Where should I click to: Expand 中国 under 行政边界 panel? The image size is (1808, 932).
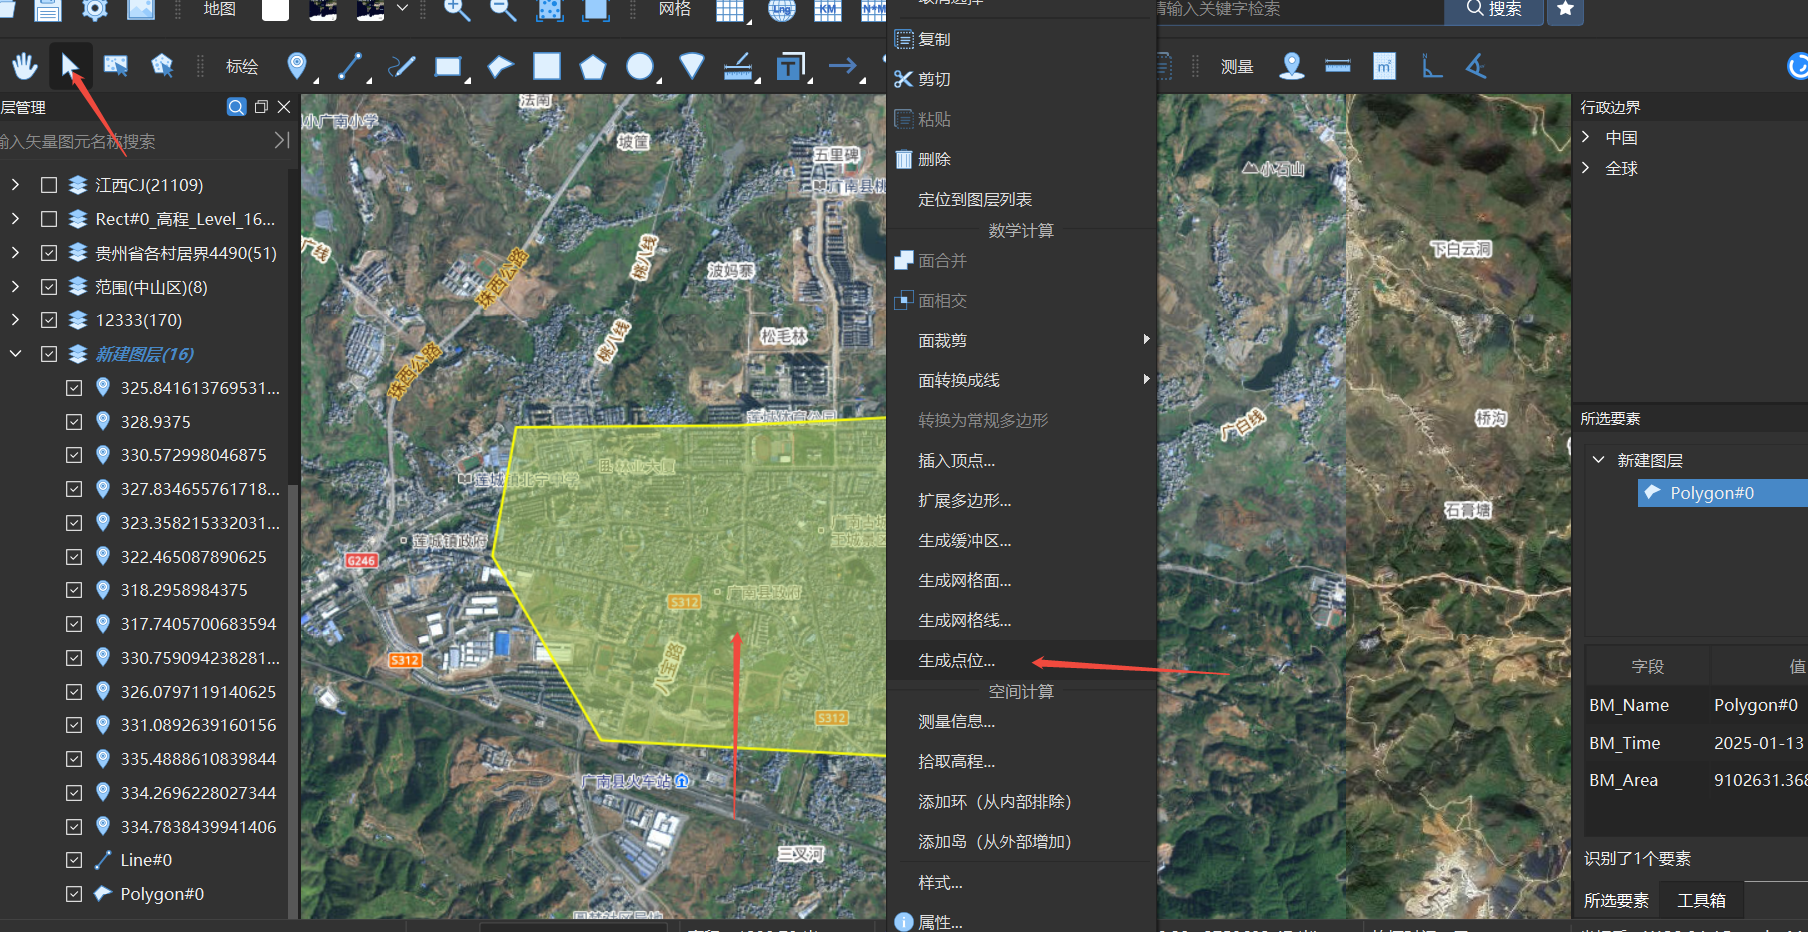click(1586, 137)
